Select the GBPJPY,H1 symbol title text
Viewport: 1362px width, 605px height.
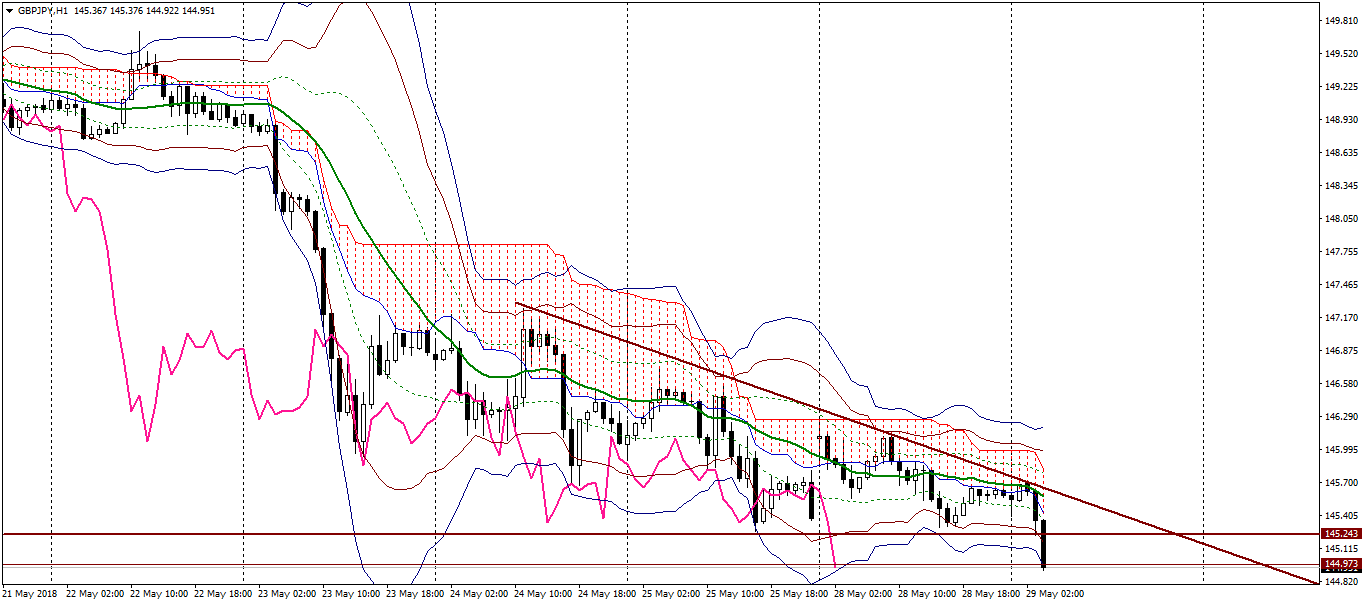click(42, 10)
